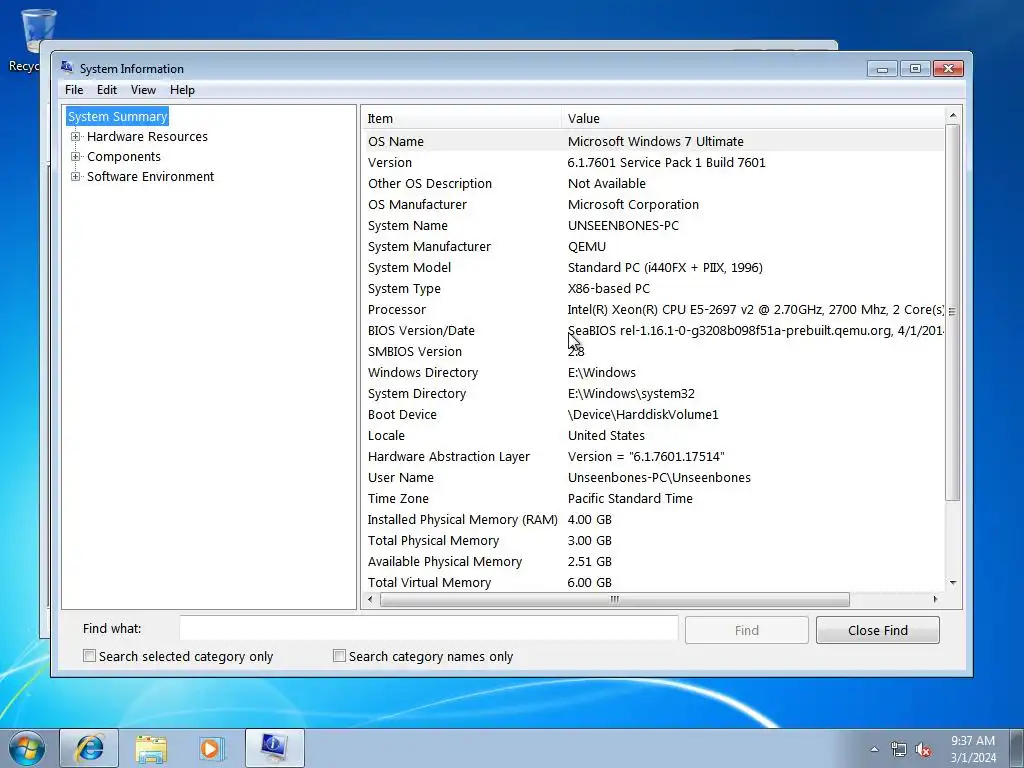This screenshot has height=768, width=1024.
Task: Select the Version row label
Action: [390, 162]
